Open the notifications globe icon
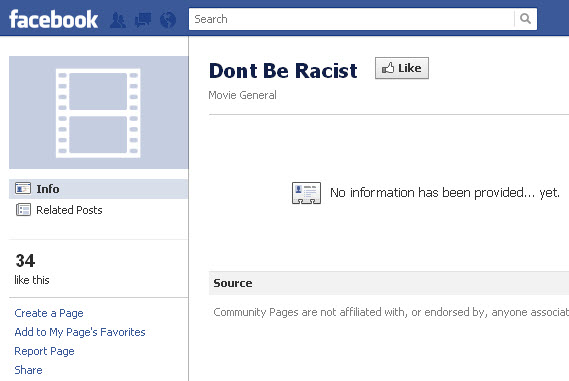The width and height of the screenshot is (569, 381). click(x=168, y=20)
